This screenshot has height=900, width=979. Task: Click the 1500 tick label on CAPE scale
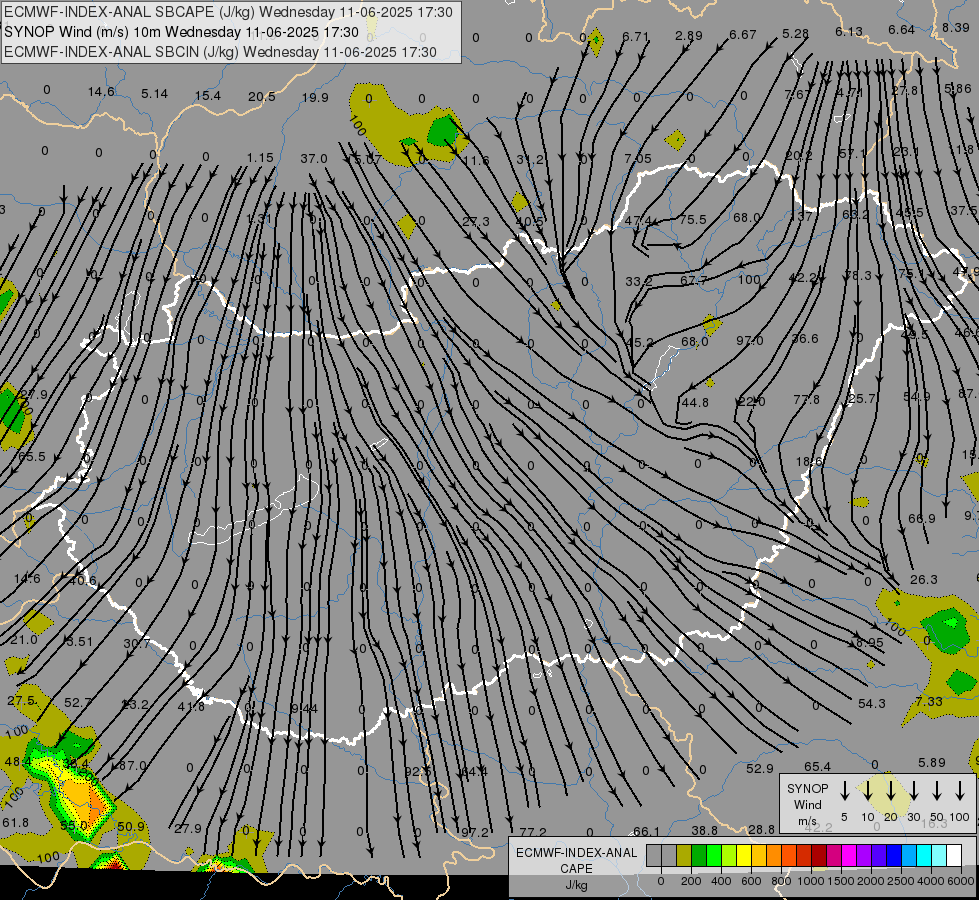840,881
